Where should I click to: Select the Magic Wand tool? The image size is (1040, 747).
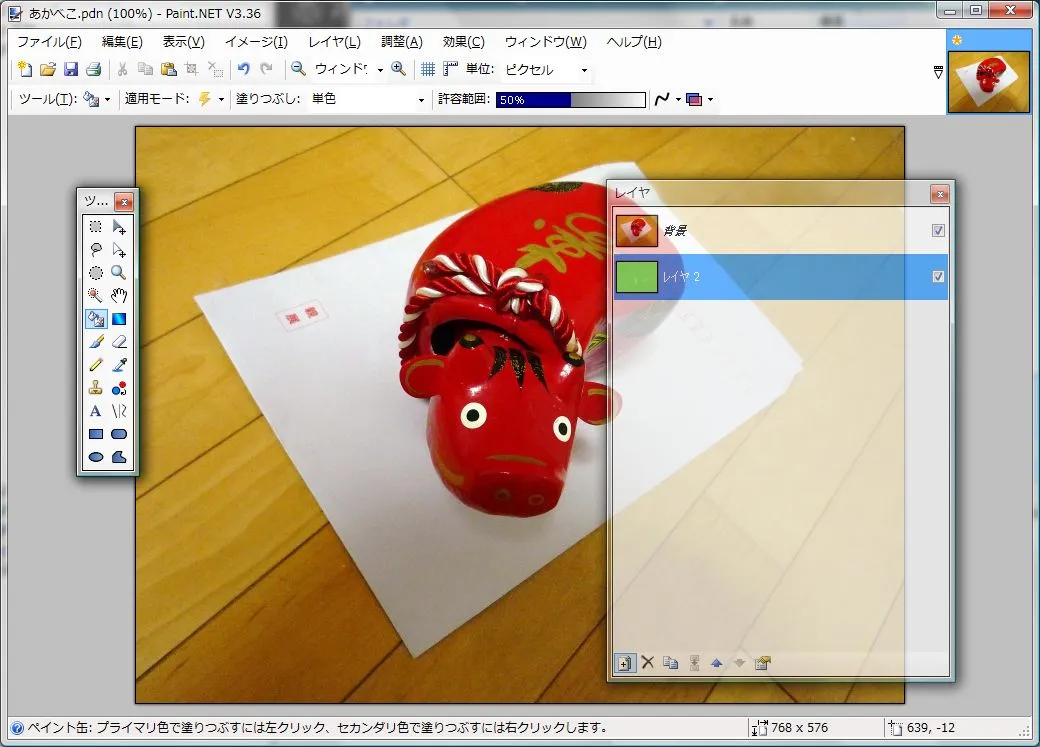pyautogui.click(x=96, y=295)
